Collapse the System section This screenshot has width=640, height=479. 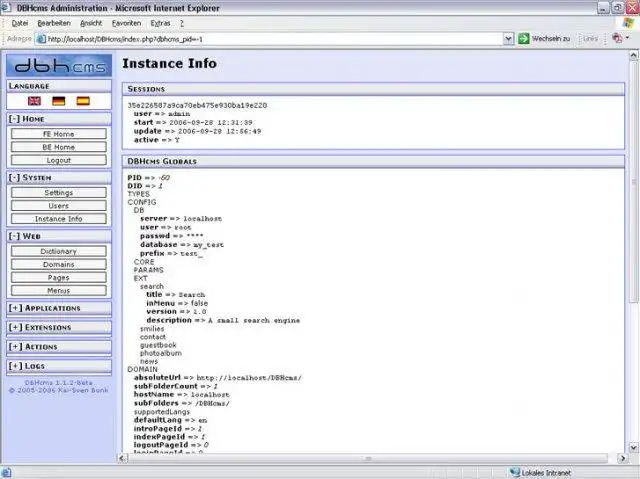14,177
